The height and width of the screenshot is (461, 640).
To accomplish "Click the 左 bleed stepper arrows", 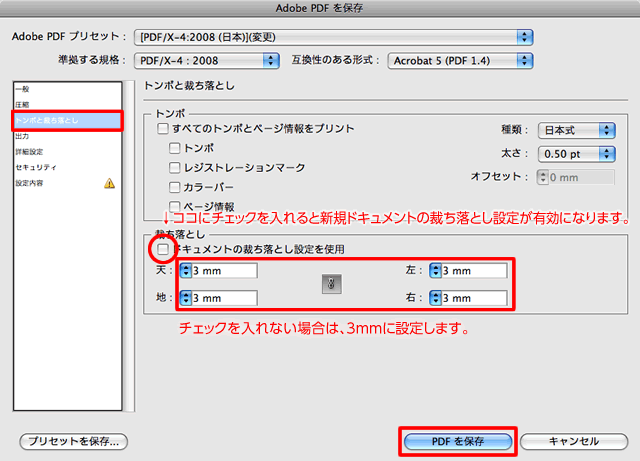I will (x=436, y=271).
